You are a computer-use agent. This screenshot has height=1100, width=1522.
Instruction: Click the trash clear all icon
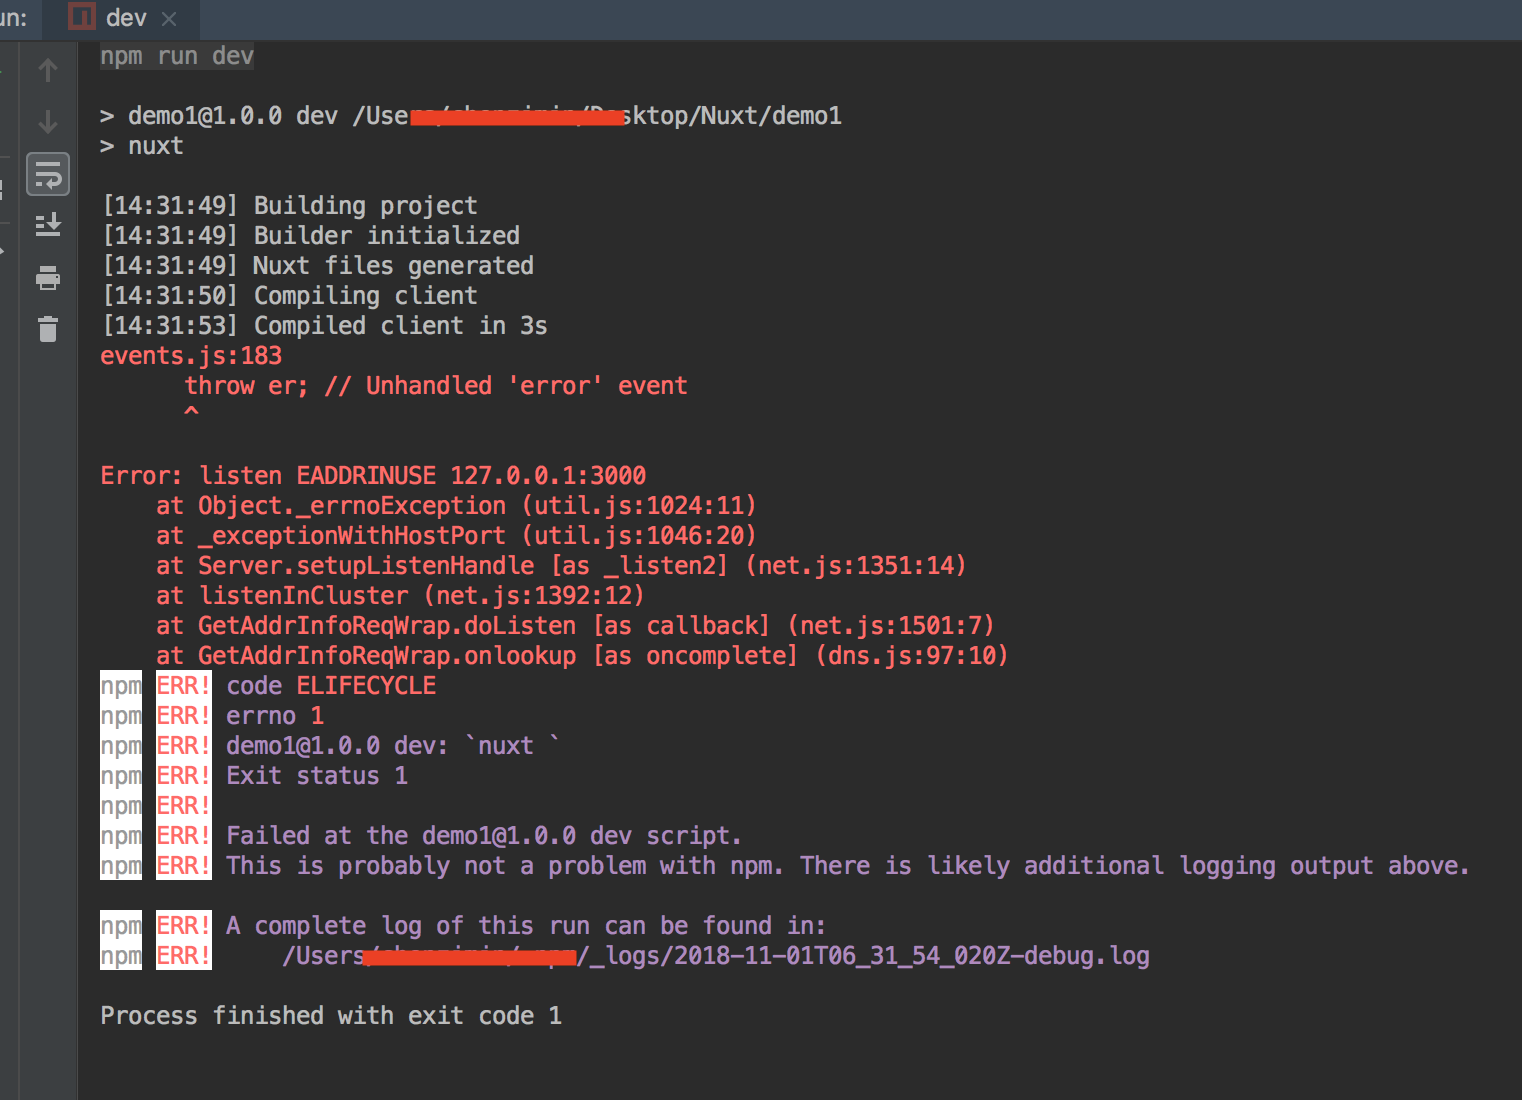48,329
